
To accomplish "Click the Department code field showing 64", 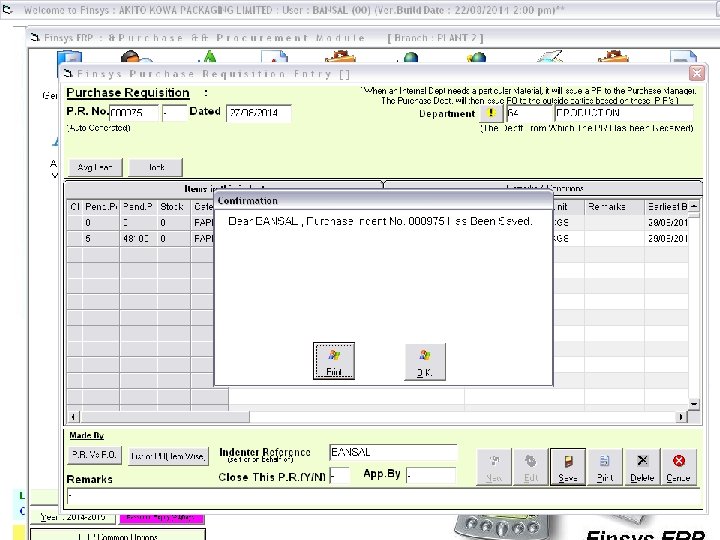I will pyautogui.click(x=529, y=113).
